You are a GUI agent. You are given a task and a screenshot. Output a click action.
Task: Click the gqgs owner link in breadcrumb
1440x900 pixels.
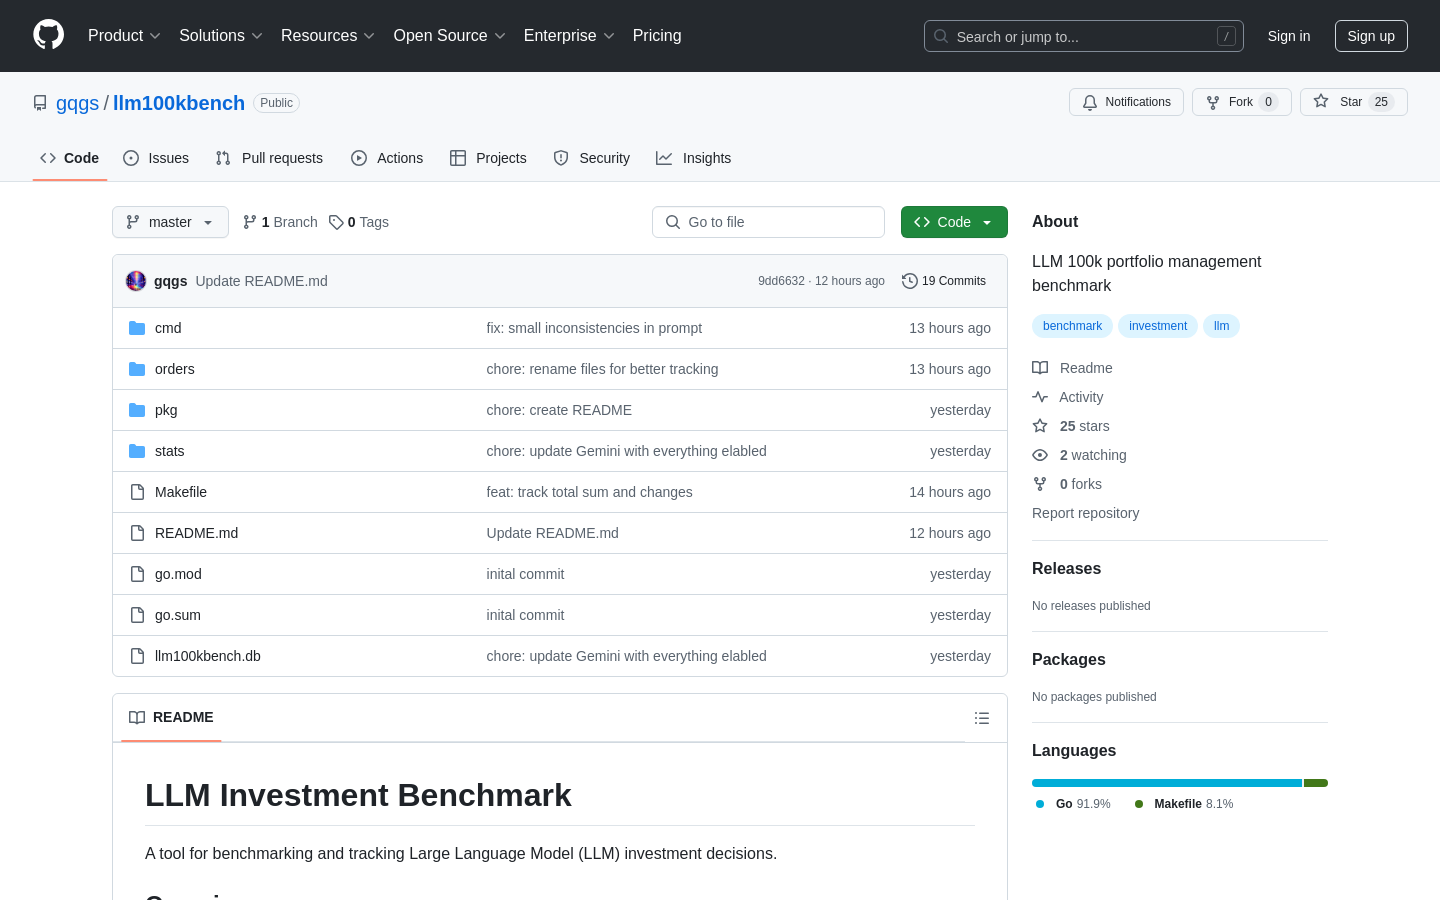pos(77,103)
